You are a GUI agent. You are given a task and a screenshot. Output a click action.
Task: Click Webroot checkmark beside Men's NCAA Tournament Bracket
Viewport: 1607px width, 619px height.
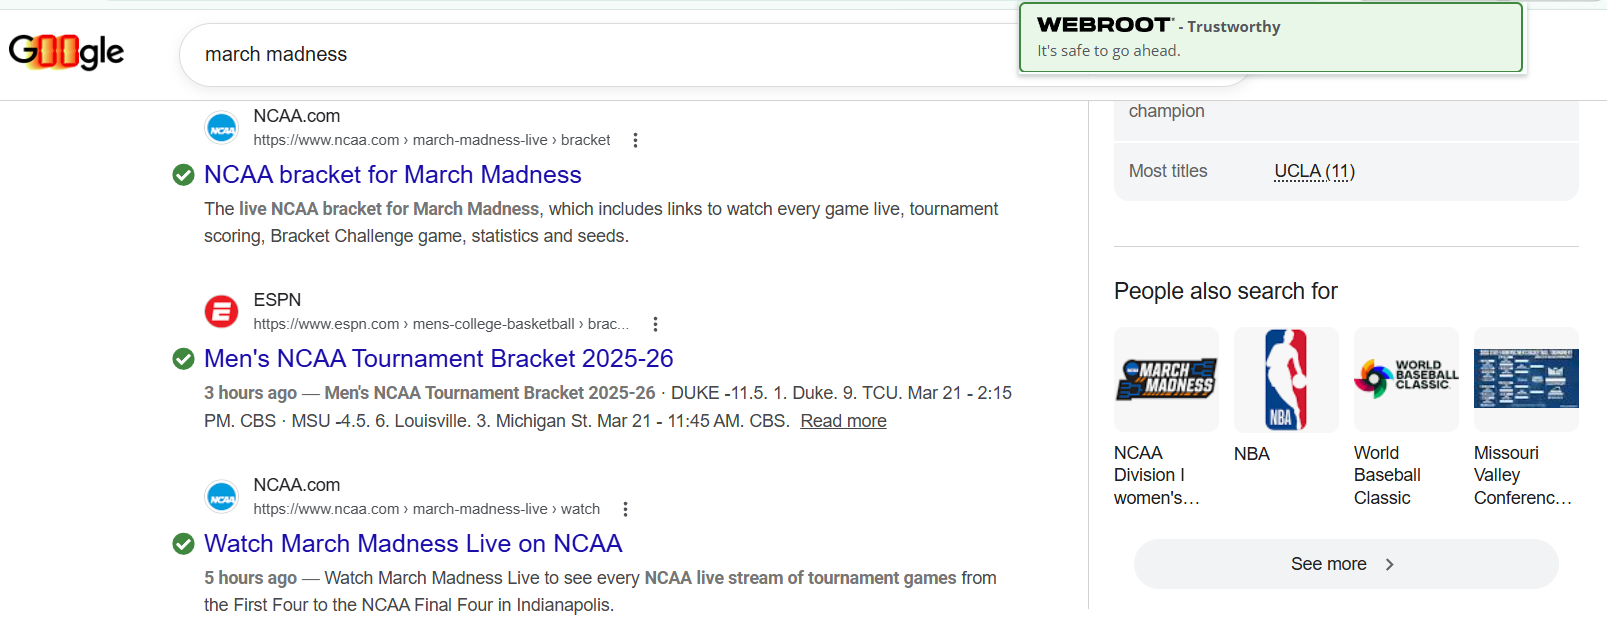tap(183, 359)
